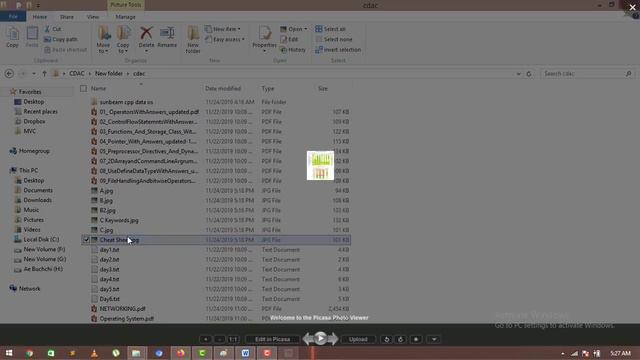640x360 pixels.
Task: Sort by the Date modified column header
Action: [223, 88]
